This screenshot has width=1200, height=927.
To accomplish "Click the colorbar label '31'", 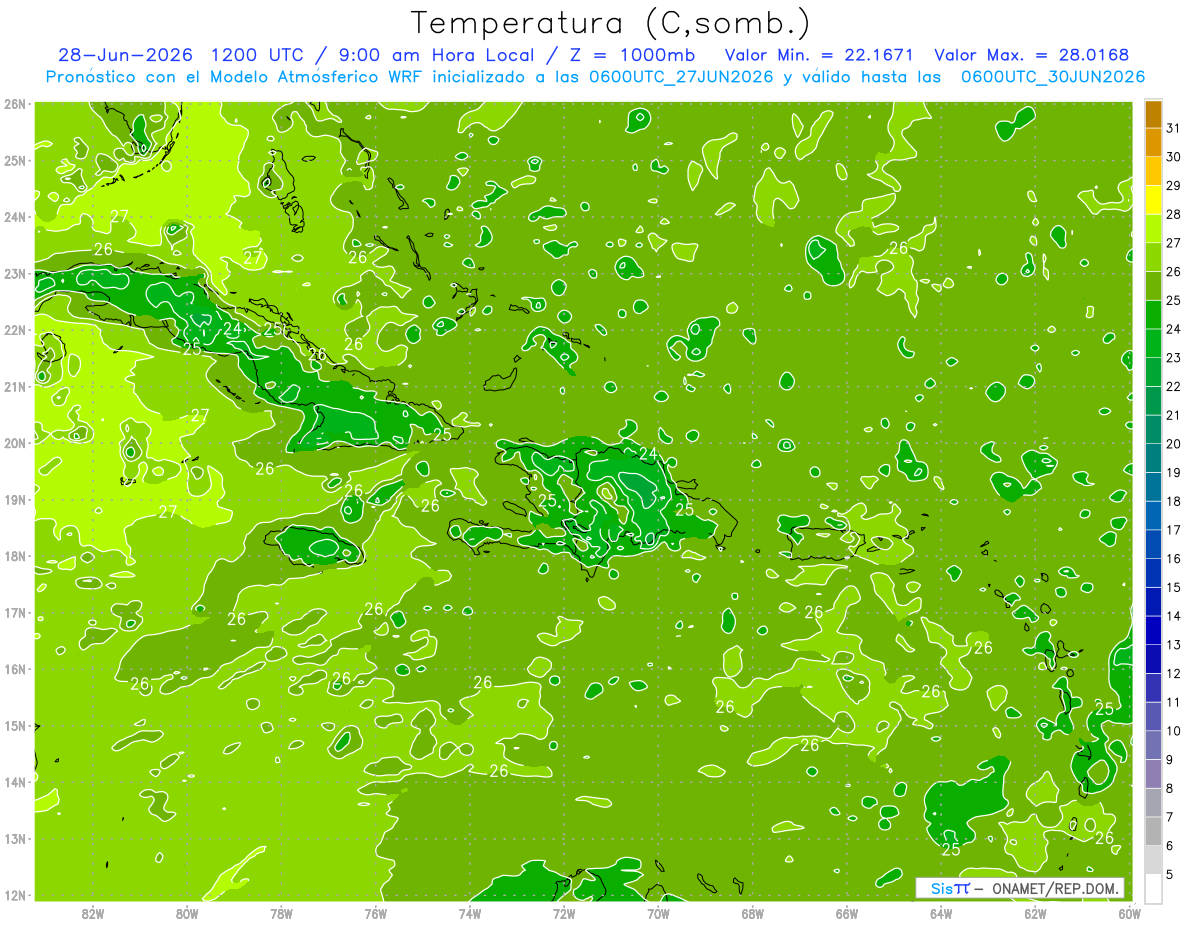I will pyautogui.click(x=1174, y=128).
